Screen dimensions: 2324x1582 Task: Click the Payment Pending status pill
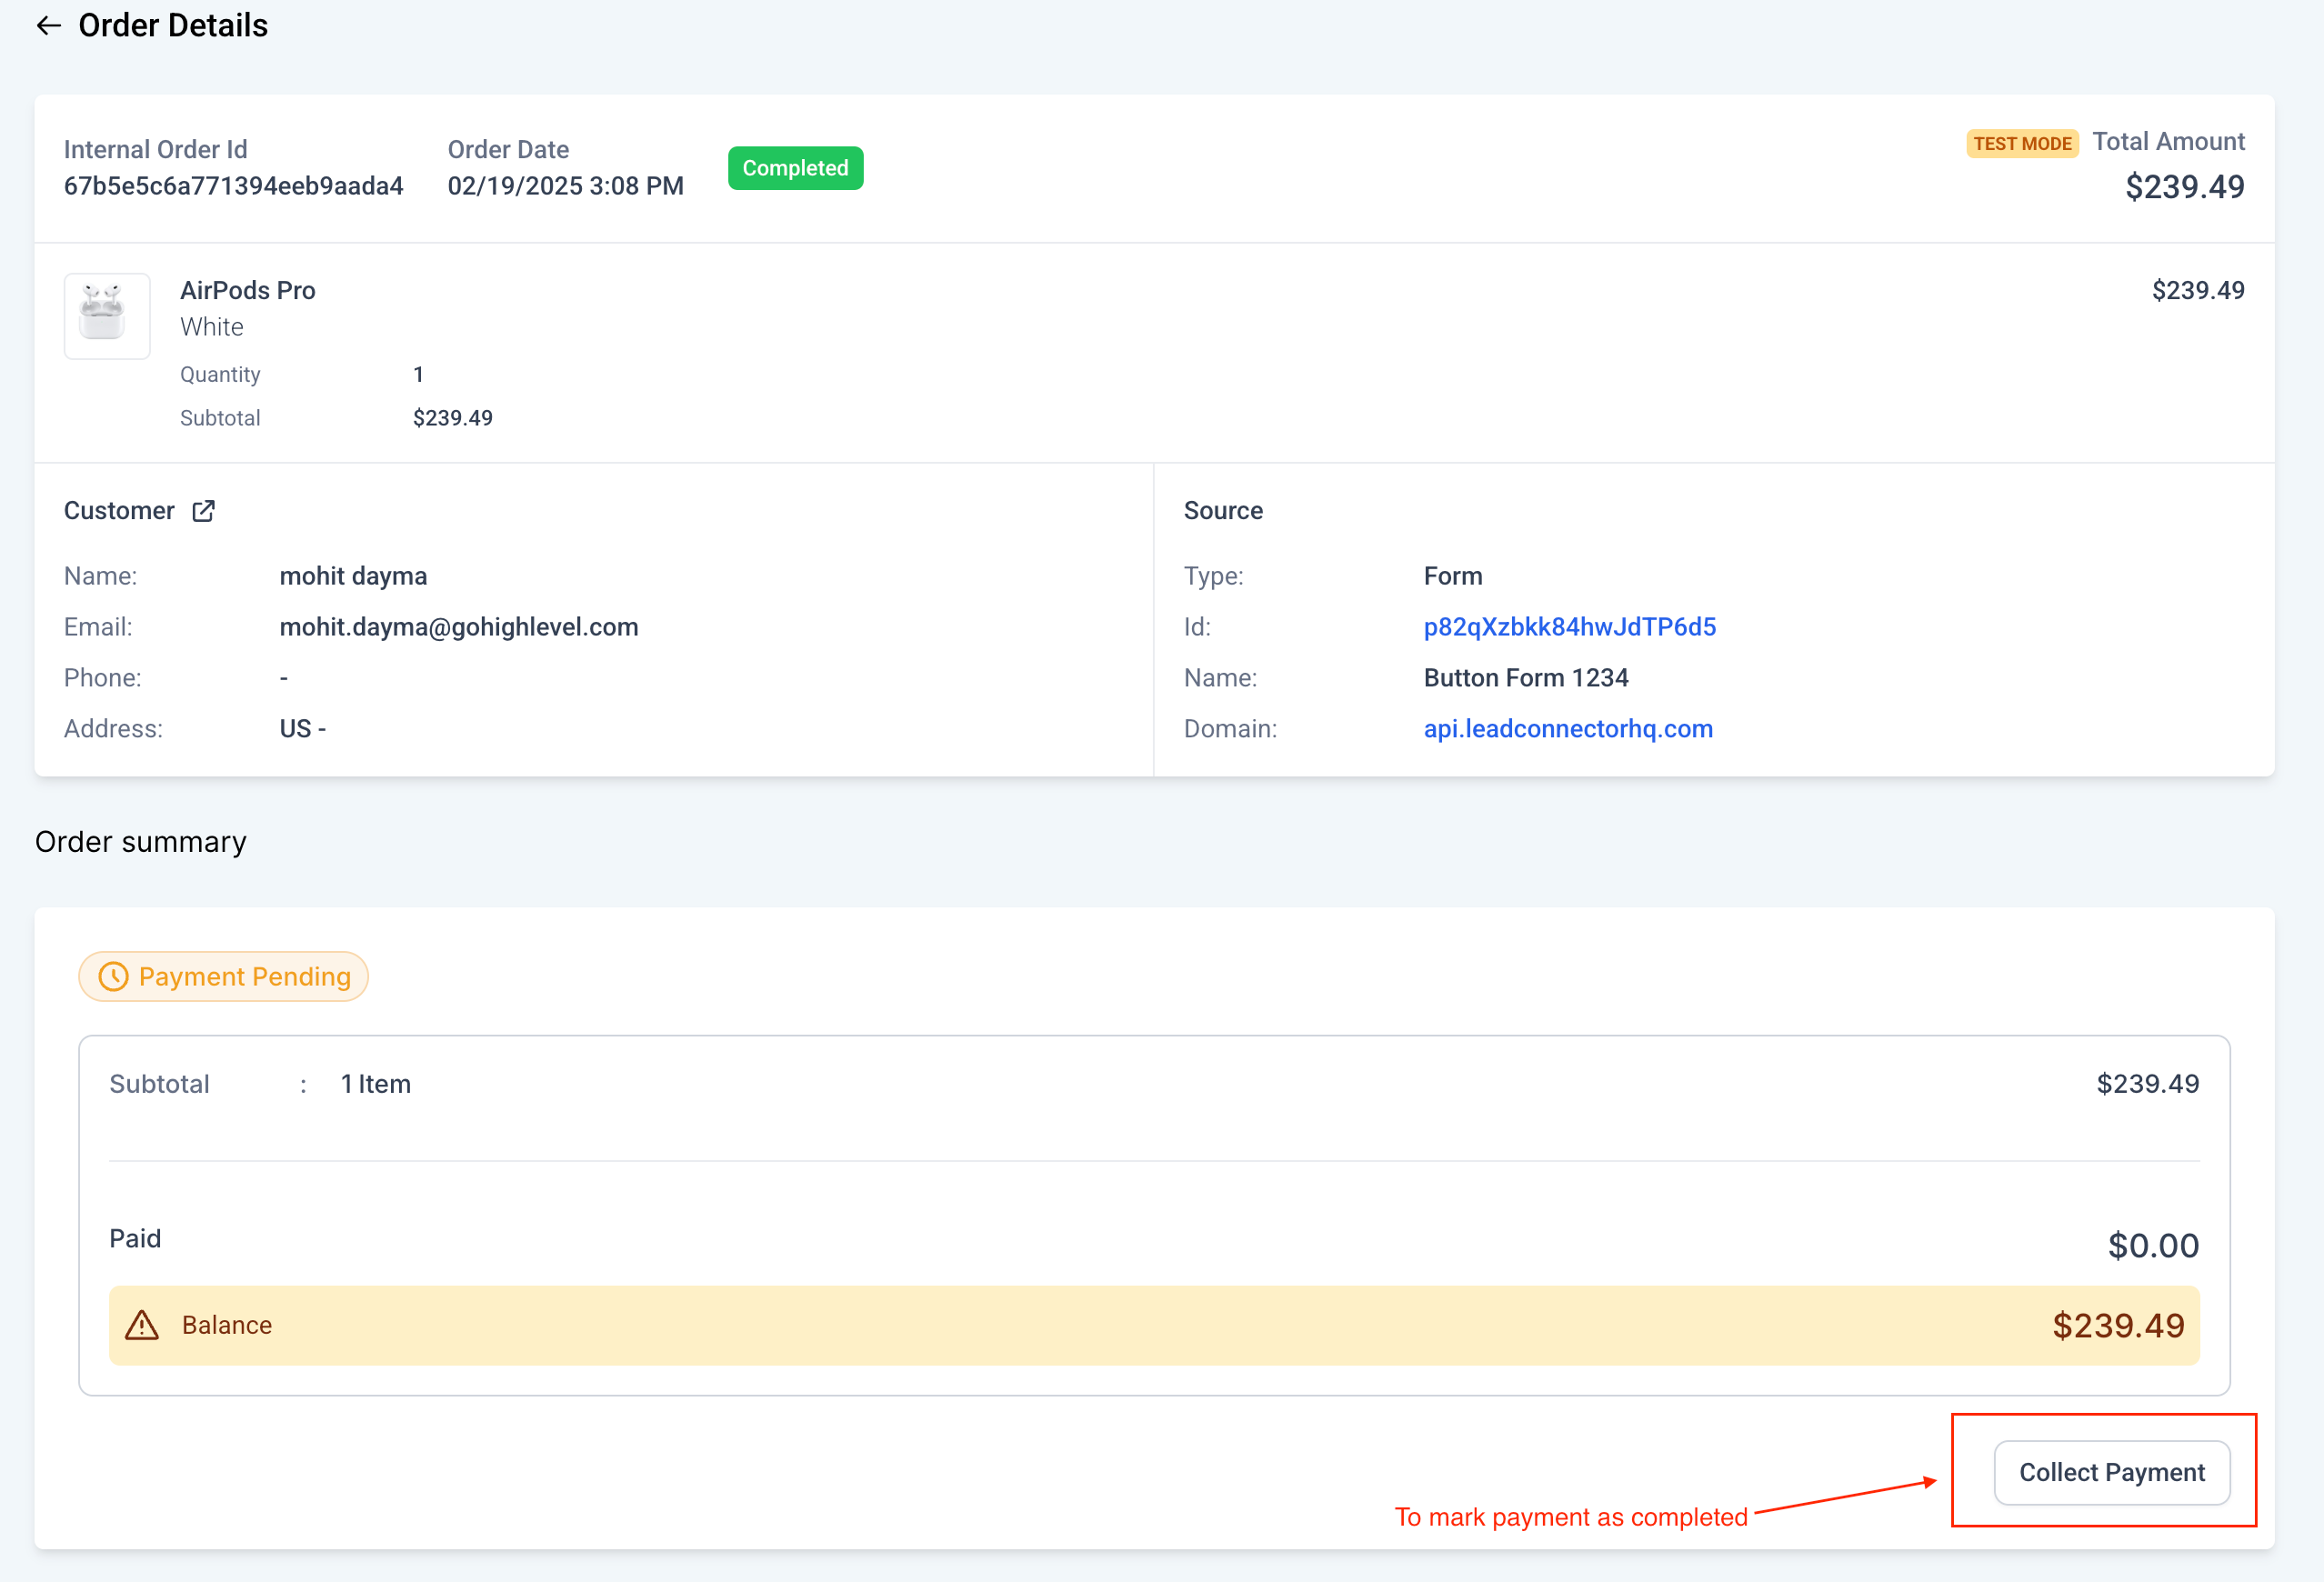(x=224, y=976)
